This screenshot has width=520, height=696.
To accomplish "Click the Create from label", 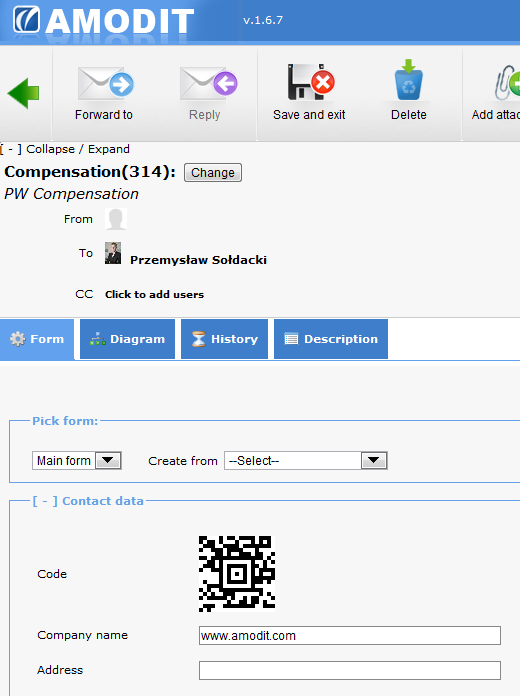I will [183, 461].
